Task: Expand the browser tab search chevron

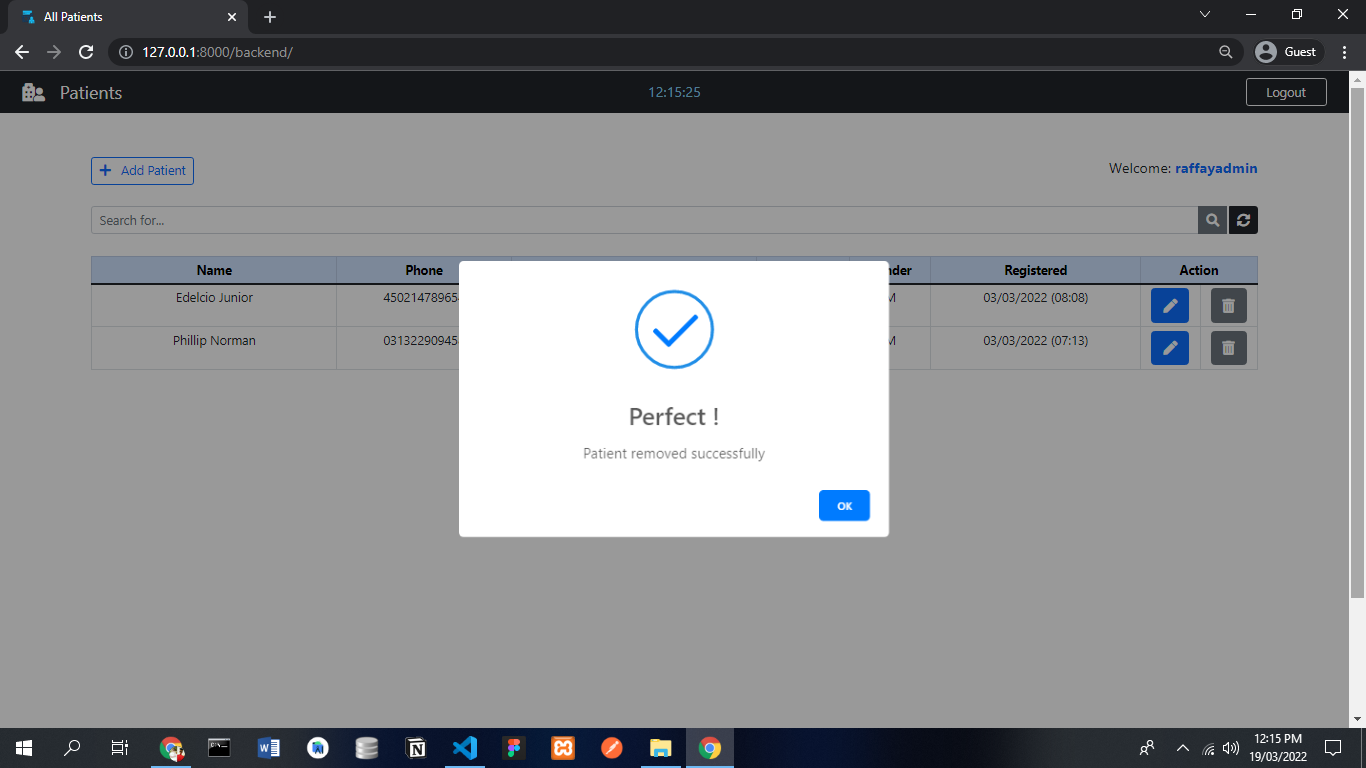Action: tap(1205, 14)
